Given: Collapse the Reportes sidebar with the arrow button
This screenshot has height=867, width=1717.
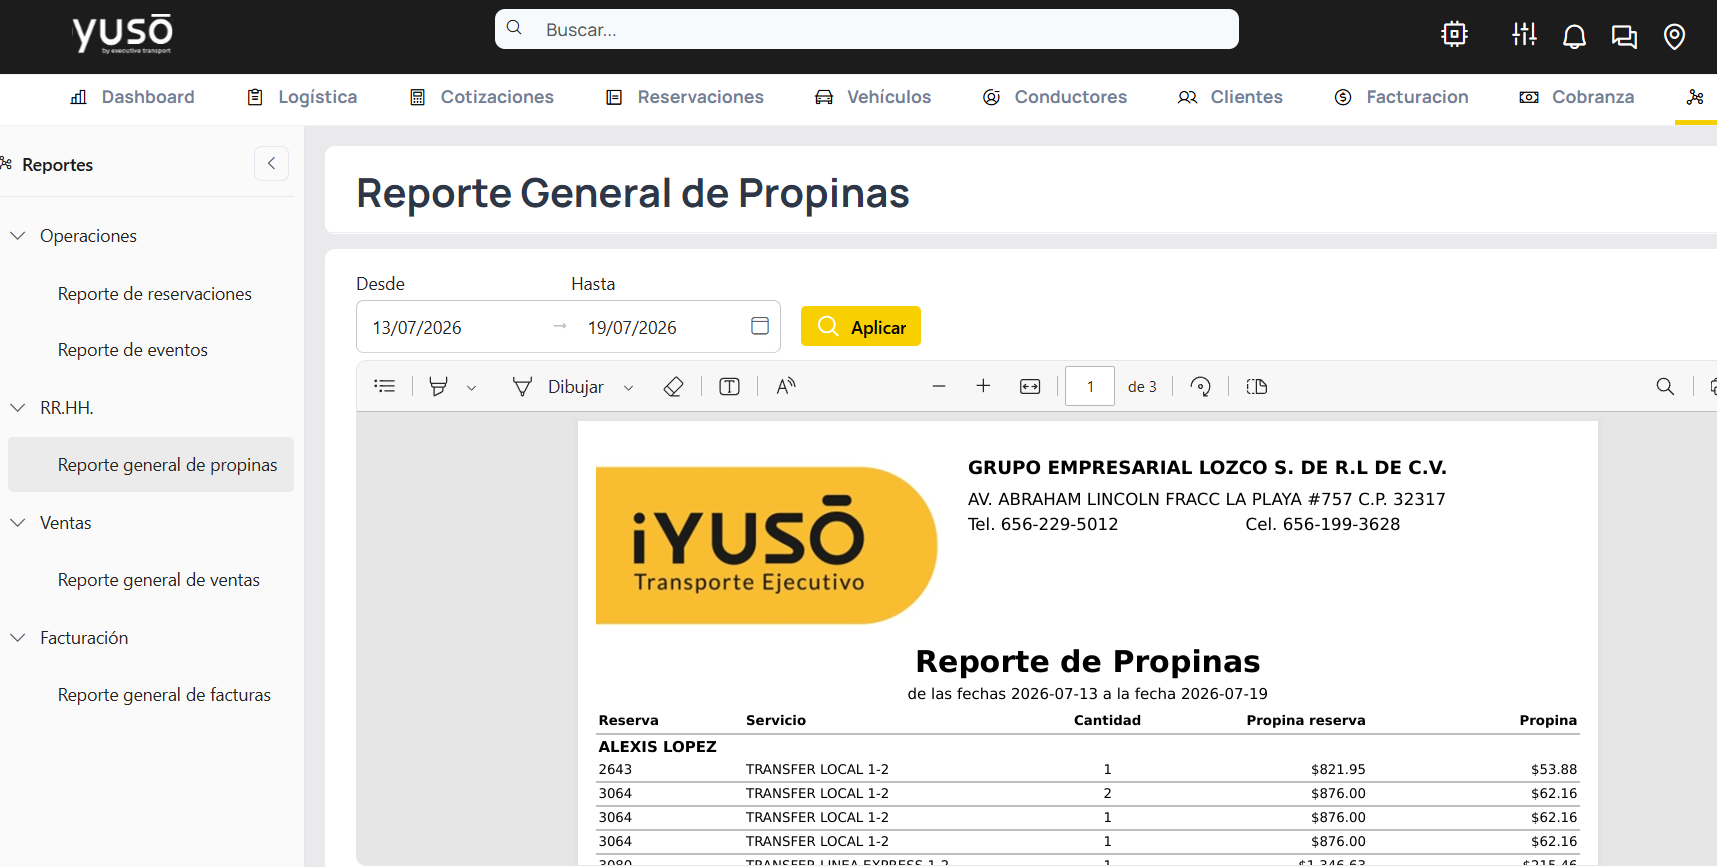Looking at the screenshot, I should pyautogui.click(x=271, y=163).
